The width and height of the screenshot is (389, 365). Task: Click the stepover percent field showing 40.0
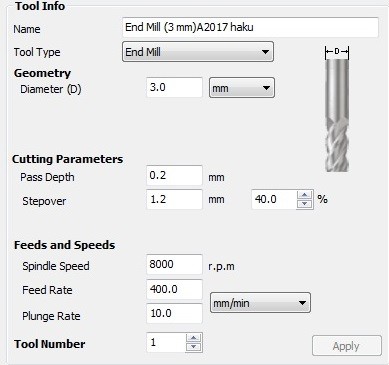[x=274, y=199]
